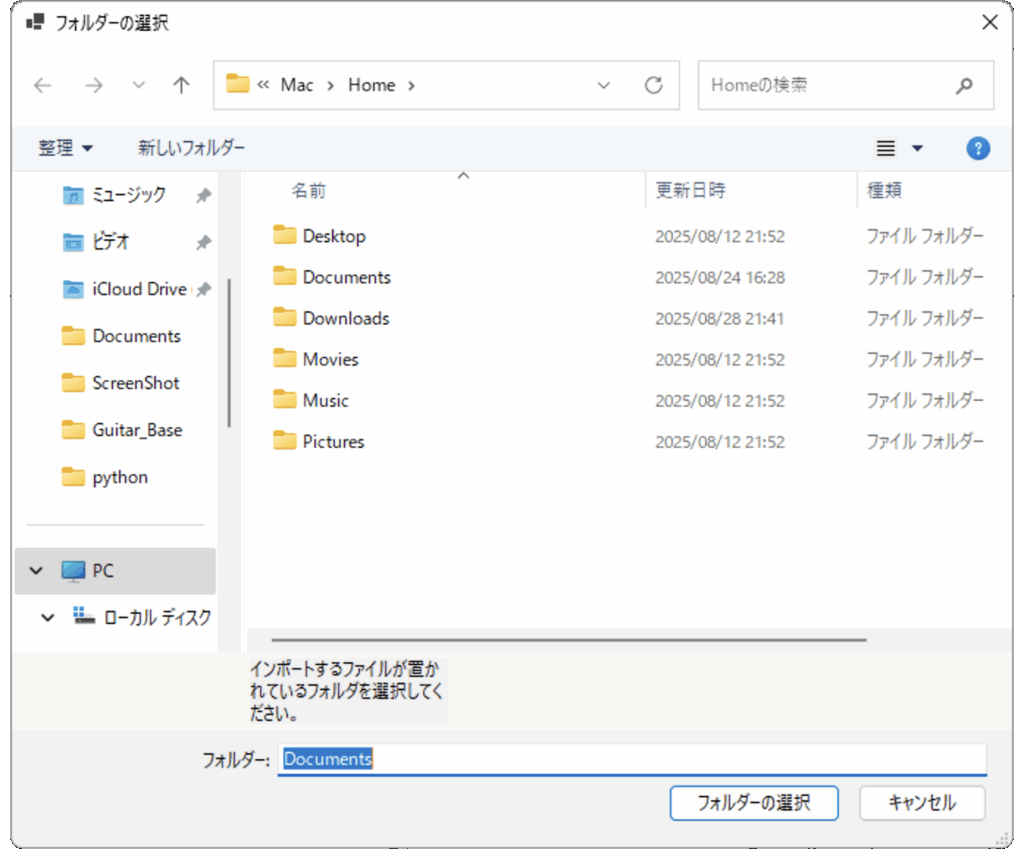The height and width of the screenshot is (859, 1024).
Task: Click the Back navigation arrow
Action: (42, 85)
